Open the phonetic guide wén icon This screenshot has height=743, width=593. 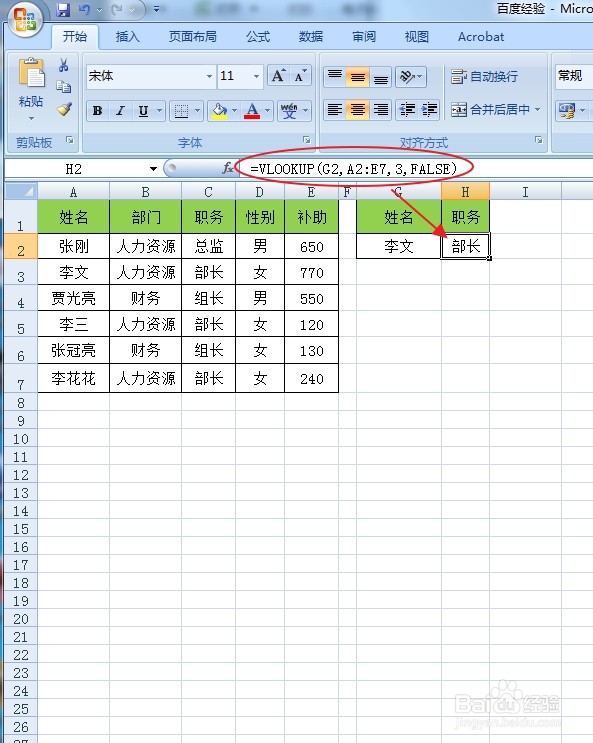(x=289, y=111)
